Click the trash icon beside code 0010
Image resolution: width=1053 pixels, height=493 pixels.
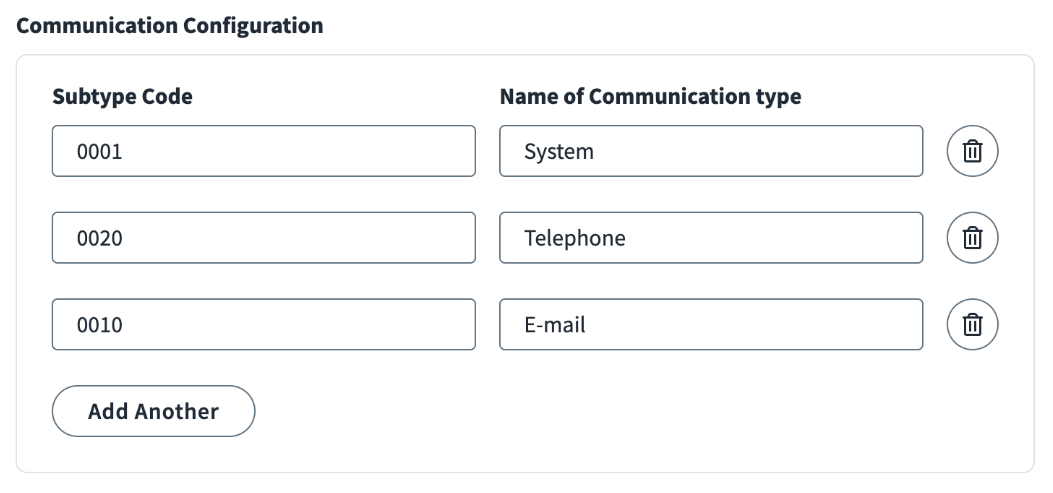tap(972, 324)
